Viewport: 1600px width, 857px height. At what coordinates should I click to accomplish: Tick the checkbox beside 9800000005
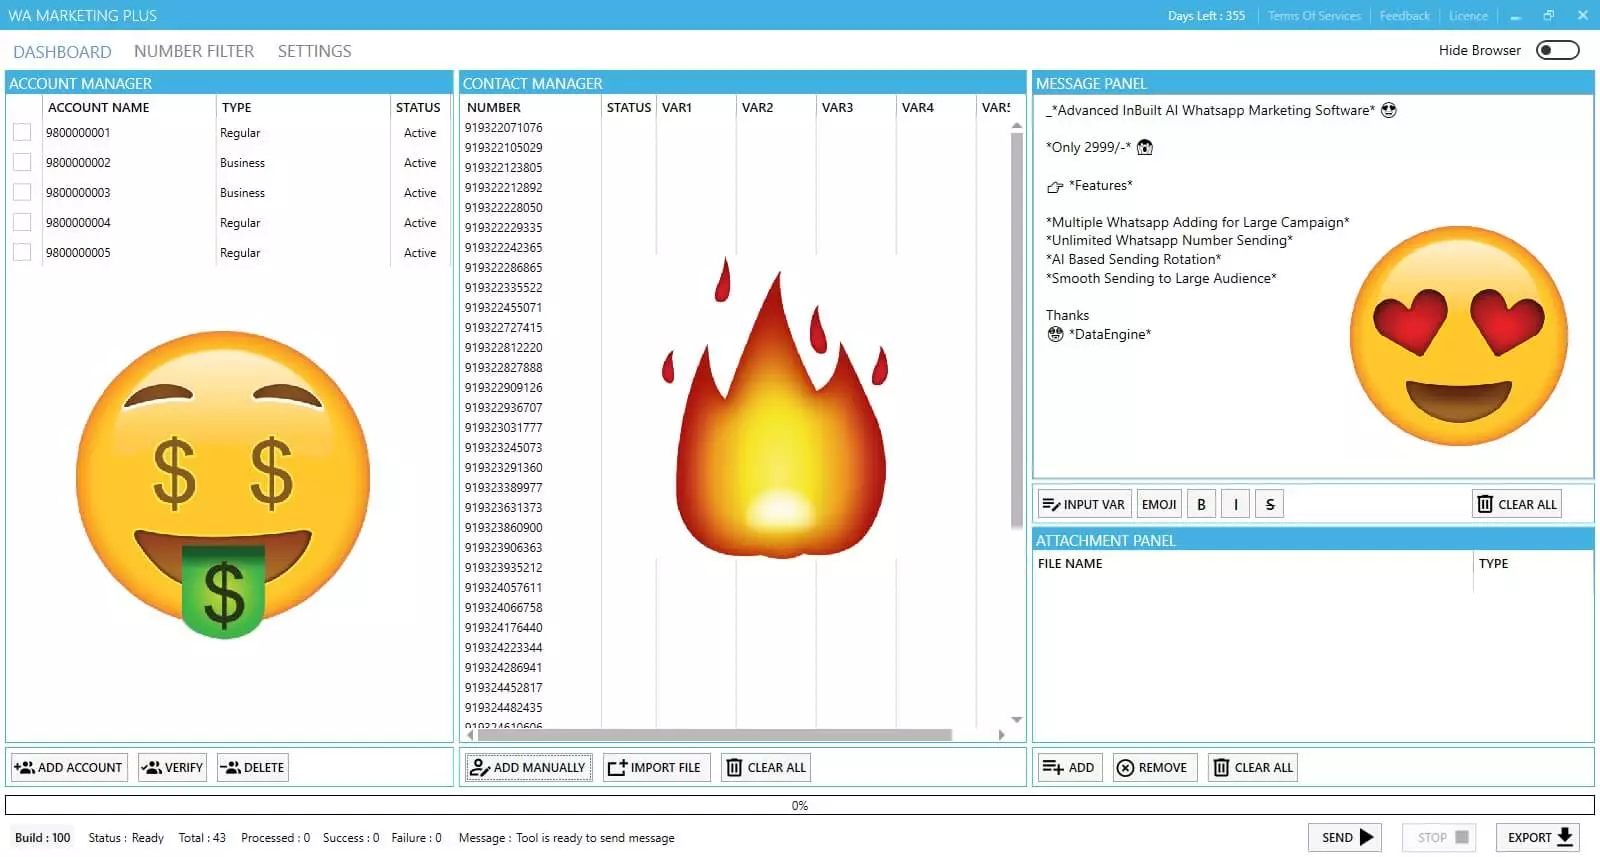pyautogui.click(x=22, y=253)
